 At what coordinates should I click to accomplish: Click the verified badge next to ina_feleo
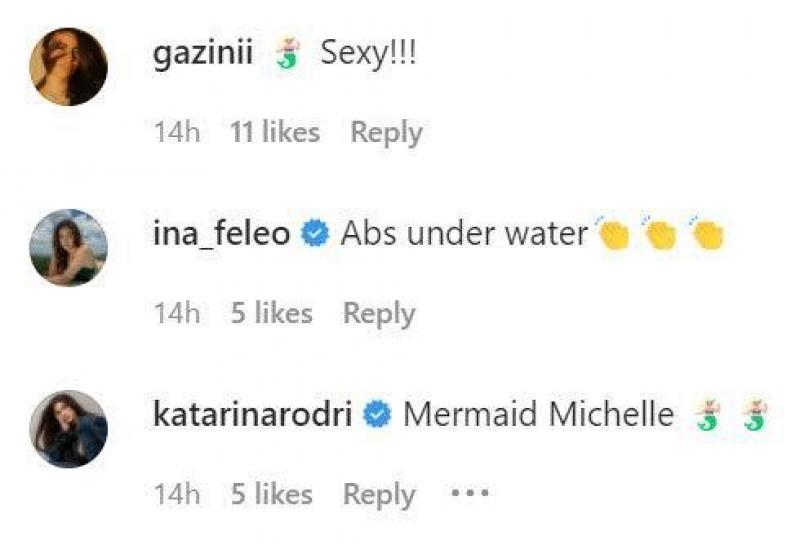point(315,236)
